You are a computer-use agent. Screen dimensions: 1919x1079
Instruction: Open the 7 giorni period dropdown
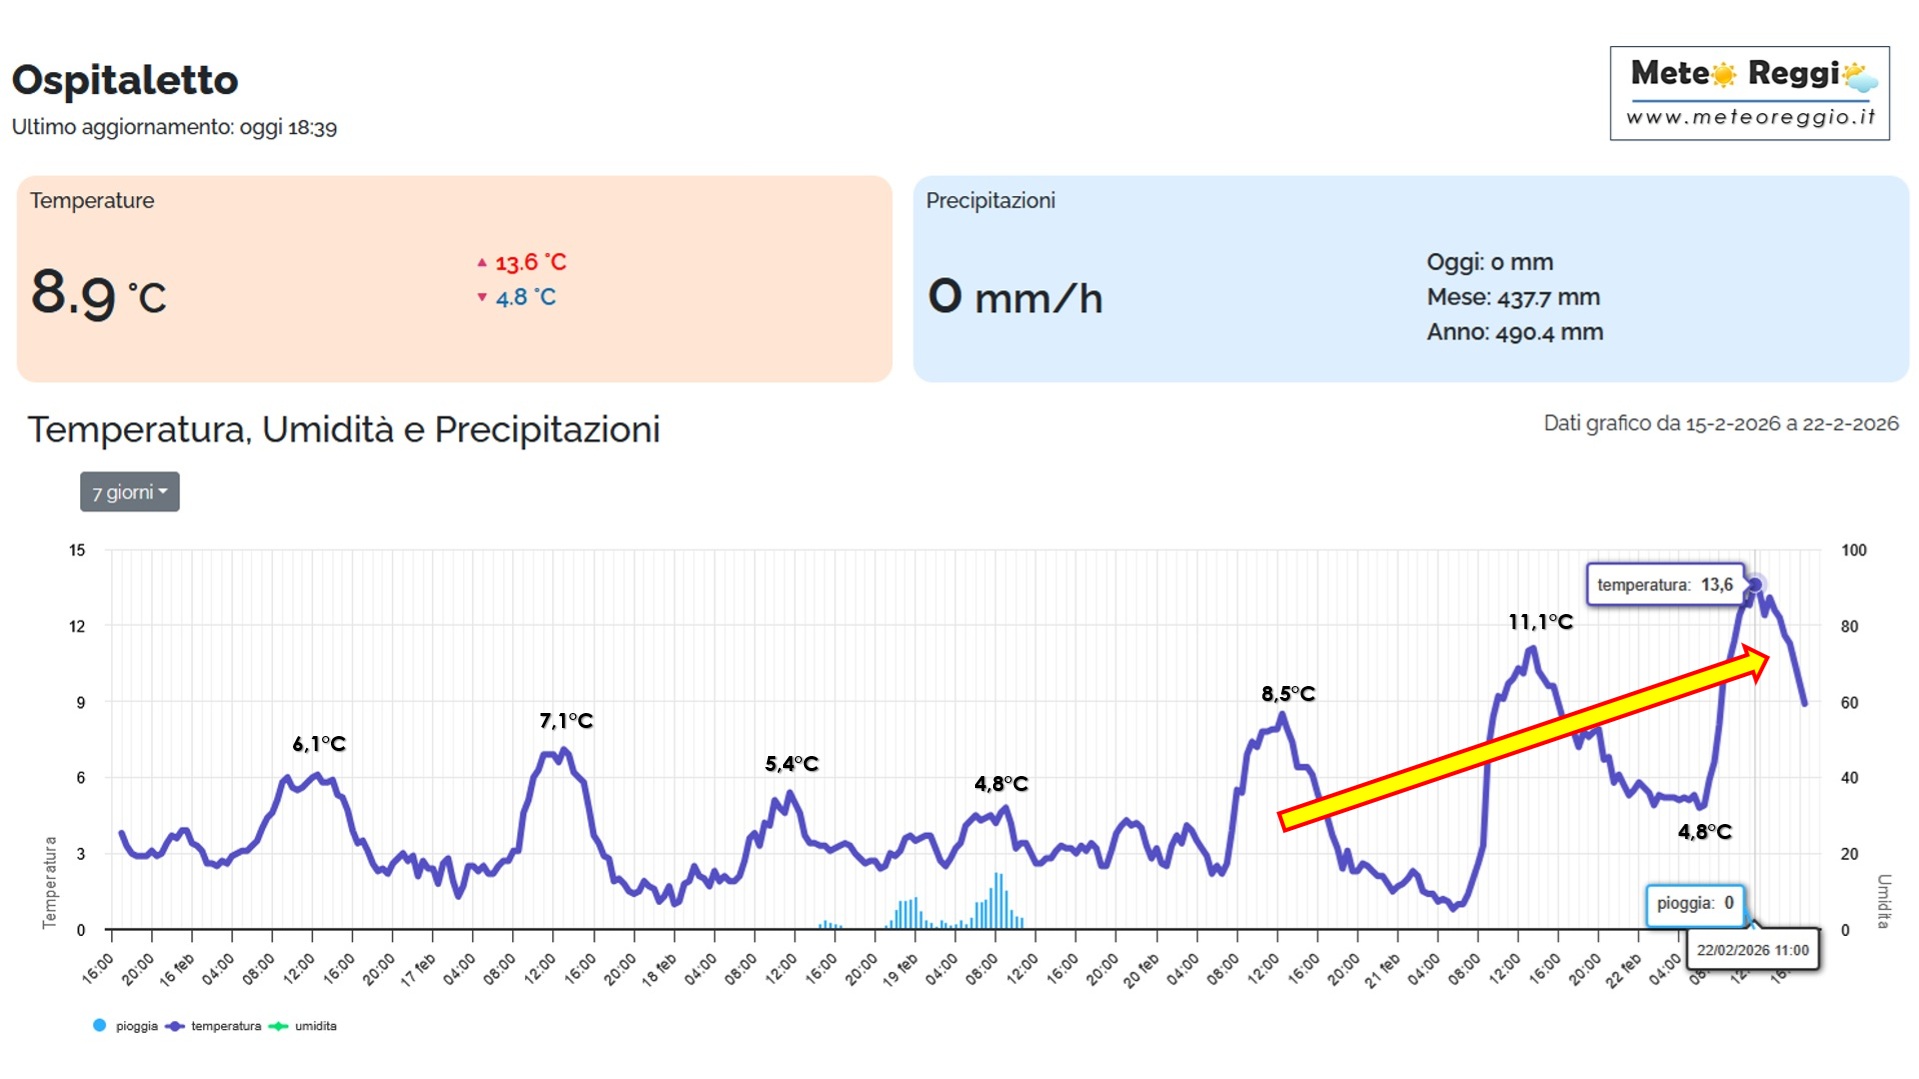(130, 492)
